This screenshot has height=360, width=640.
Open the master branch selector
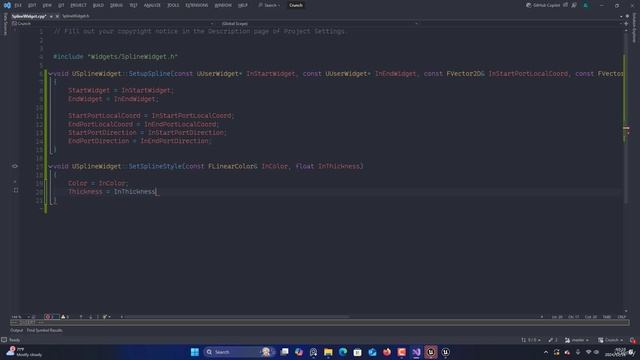point(576,340)
